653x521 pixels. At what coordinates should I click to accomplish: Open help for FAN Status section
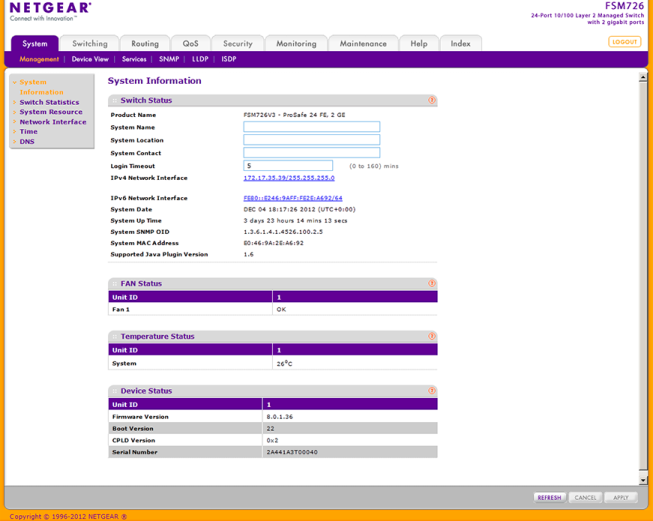[x=431, y=284]
